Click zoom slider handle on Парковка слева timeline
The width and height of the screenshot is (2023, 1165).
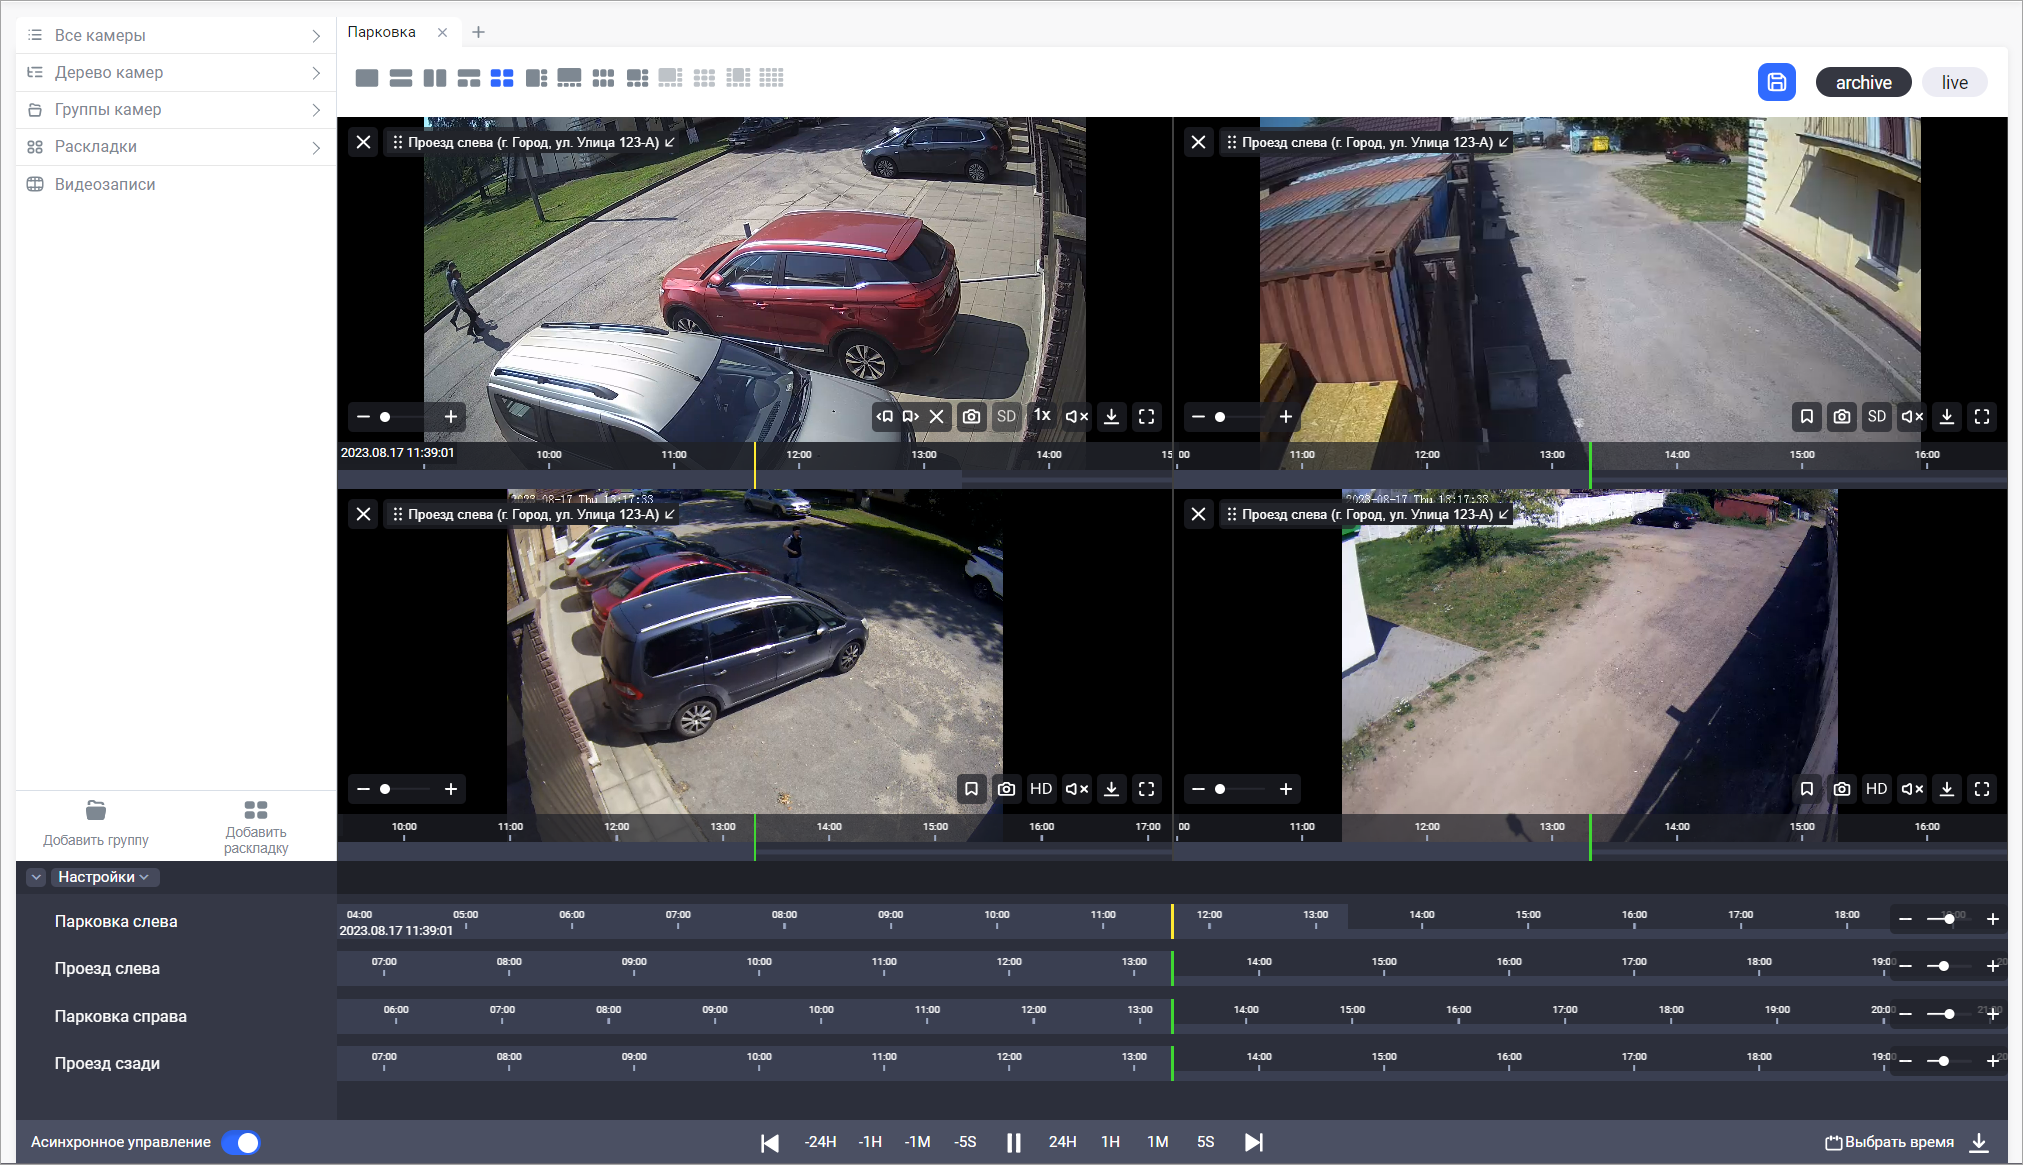click(1949, 919)
